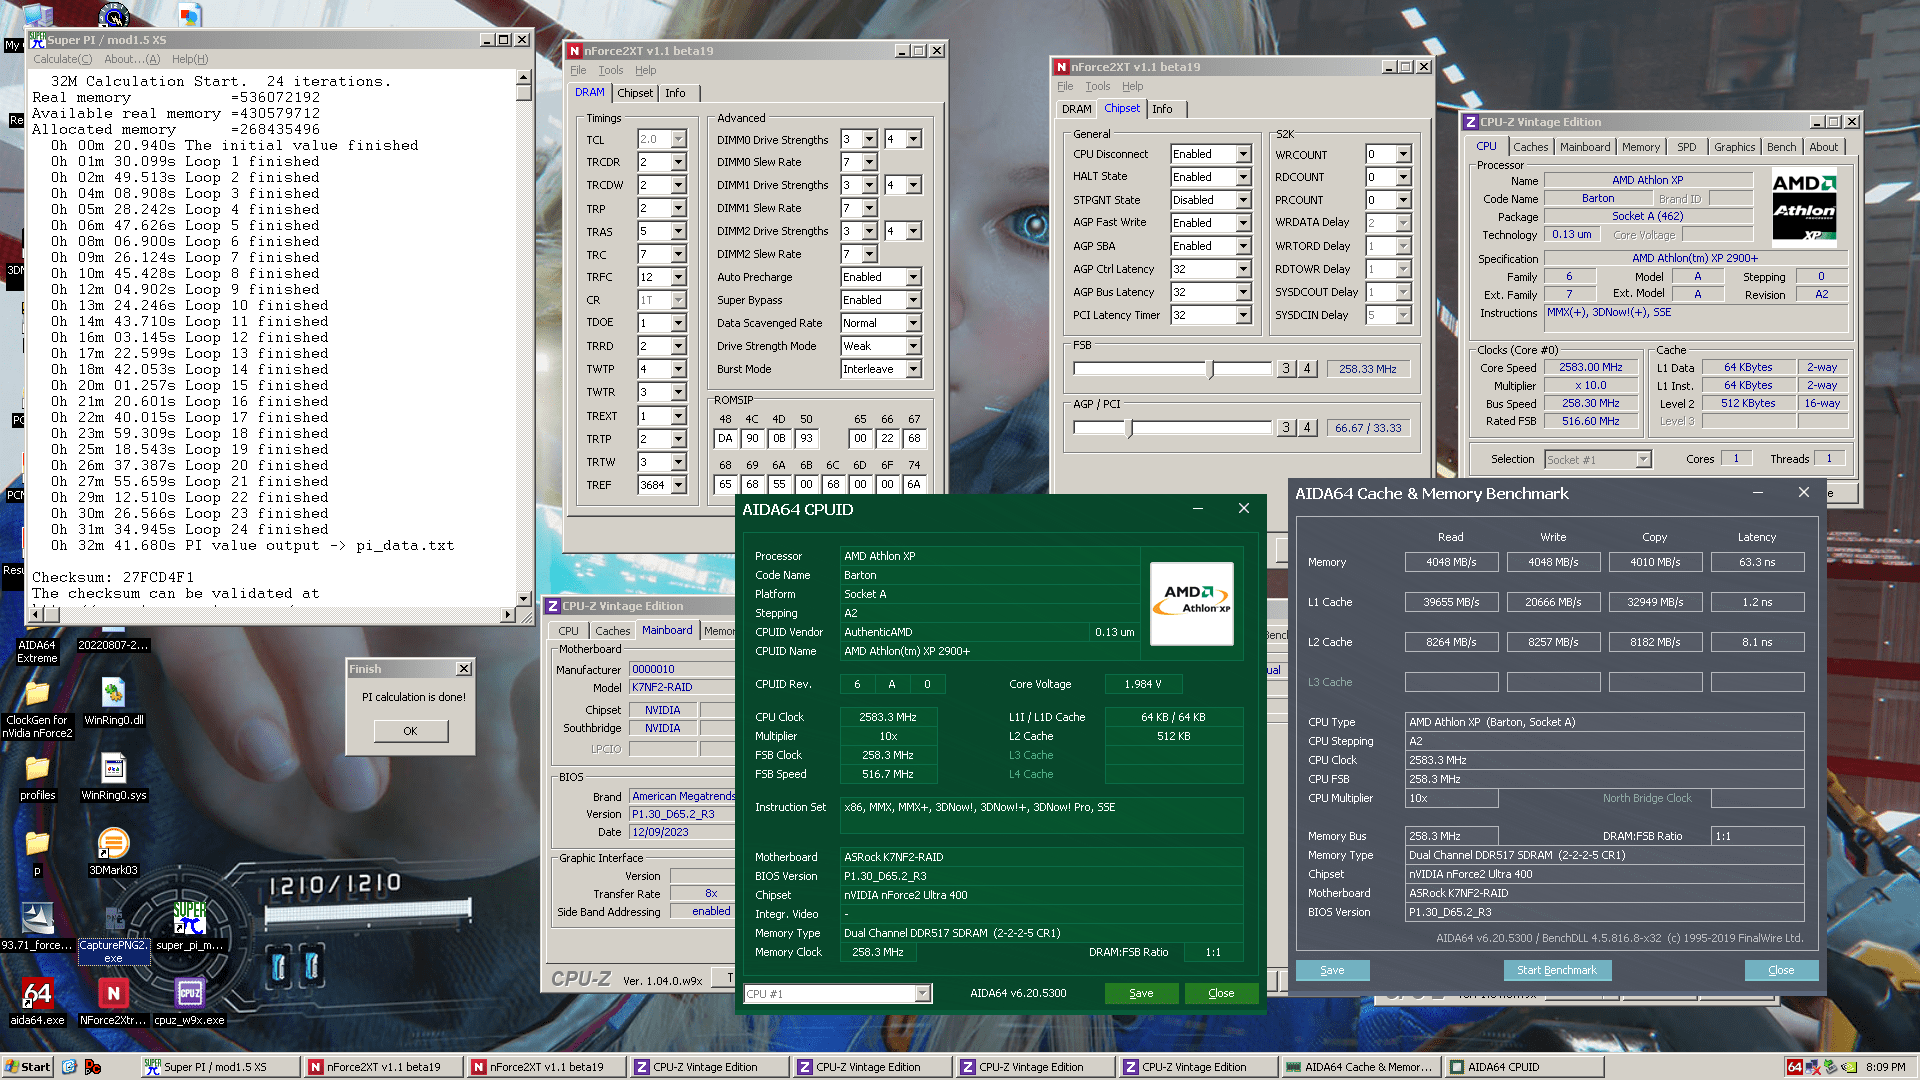The image size is (1920, 1080).
Task: Click the AGP / PCI slider handle
Action: pos(1130,429)
